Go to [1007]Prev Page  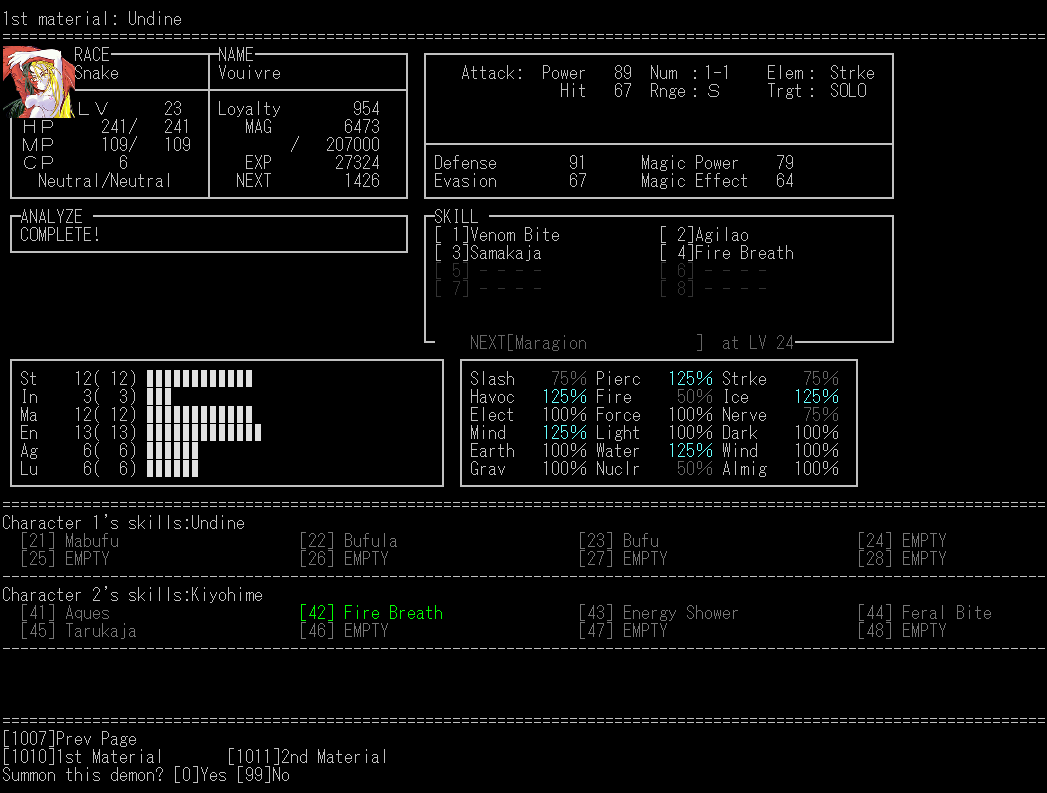(70, 739)
